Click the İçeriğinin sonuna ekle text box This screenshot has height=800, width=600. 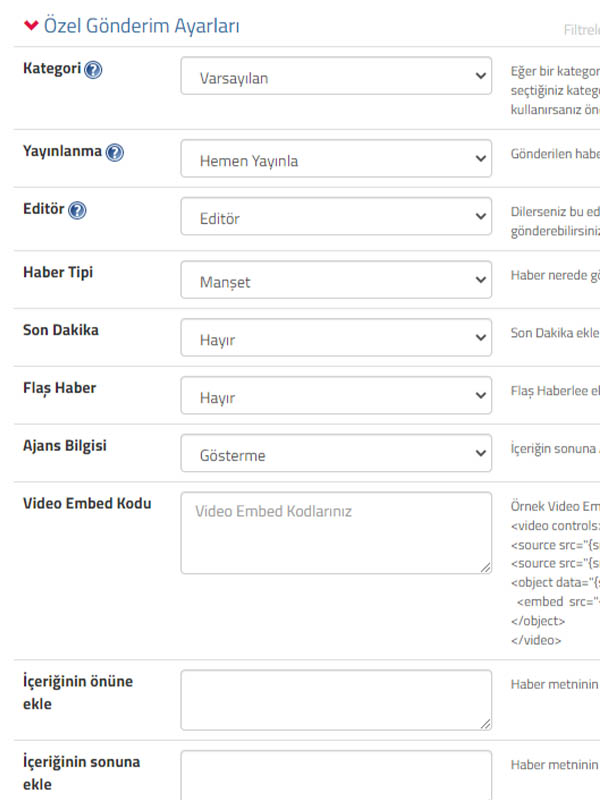[x=336, y=776]
